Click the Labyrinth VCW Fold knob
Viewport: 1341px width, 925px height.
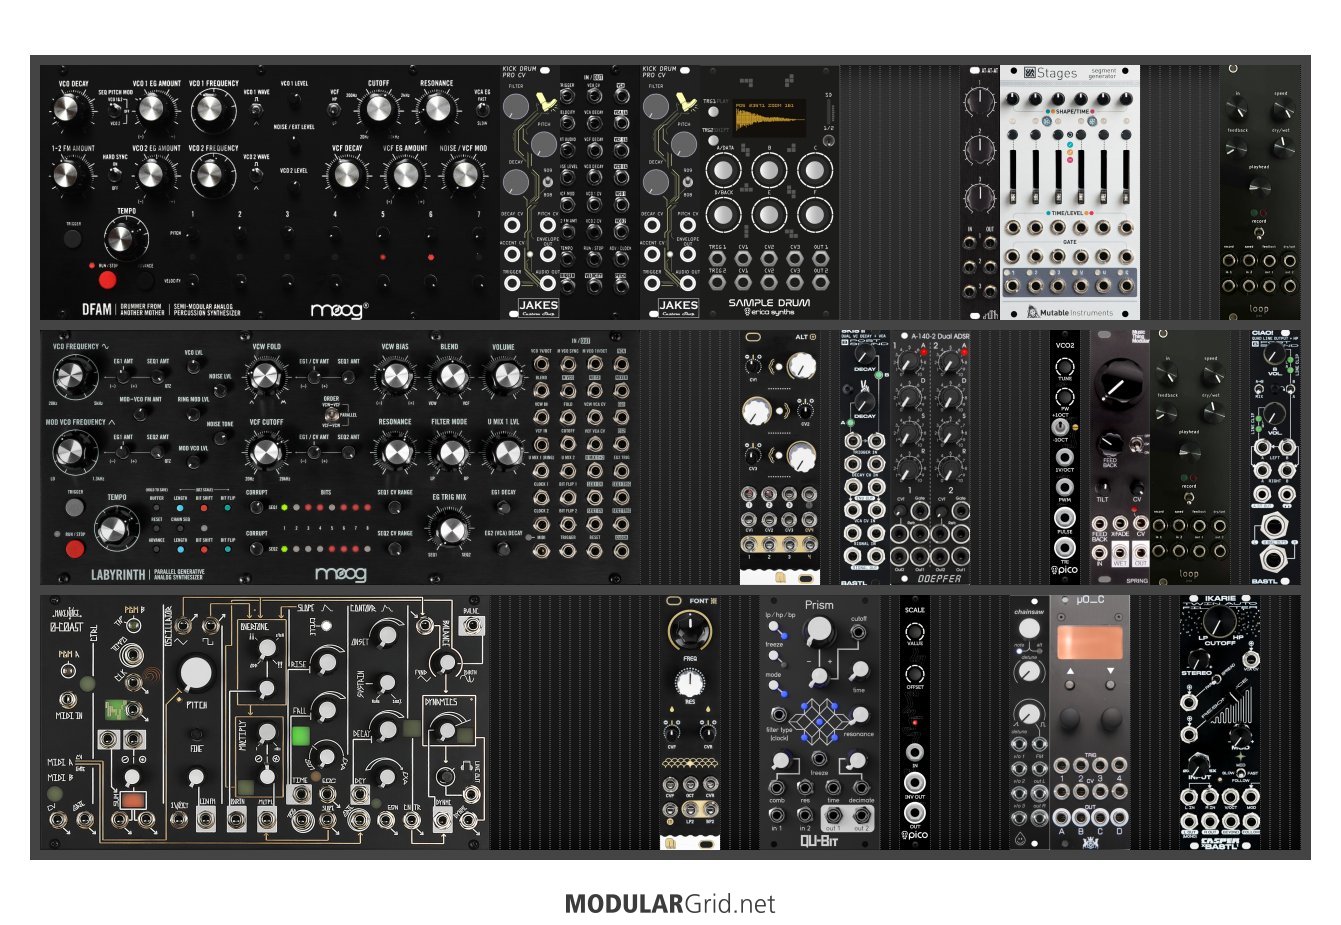pyautogui.click(x=266, y=376)
